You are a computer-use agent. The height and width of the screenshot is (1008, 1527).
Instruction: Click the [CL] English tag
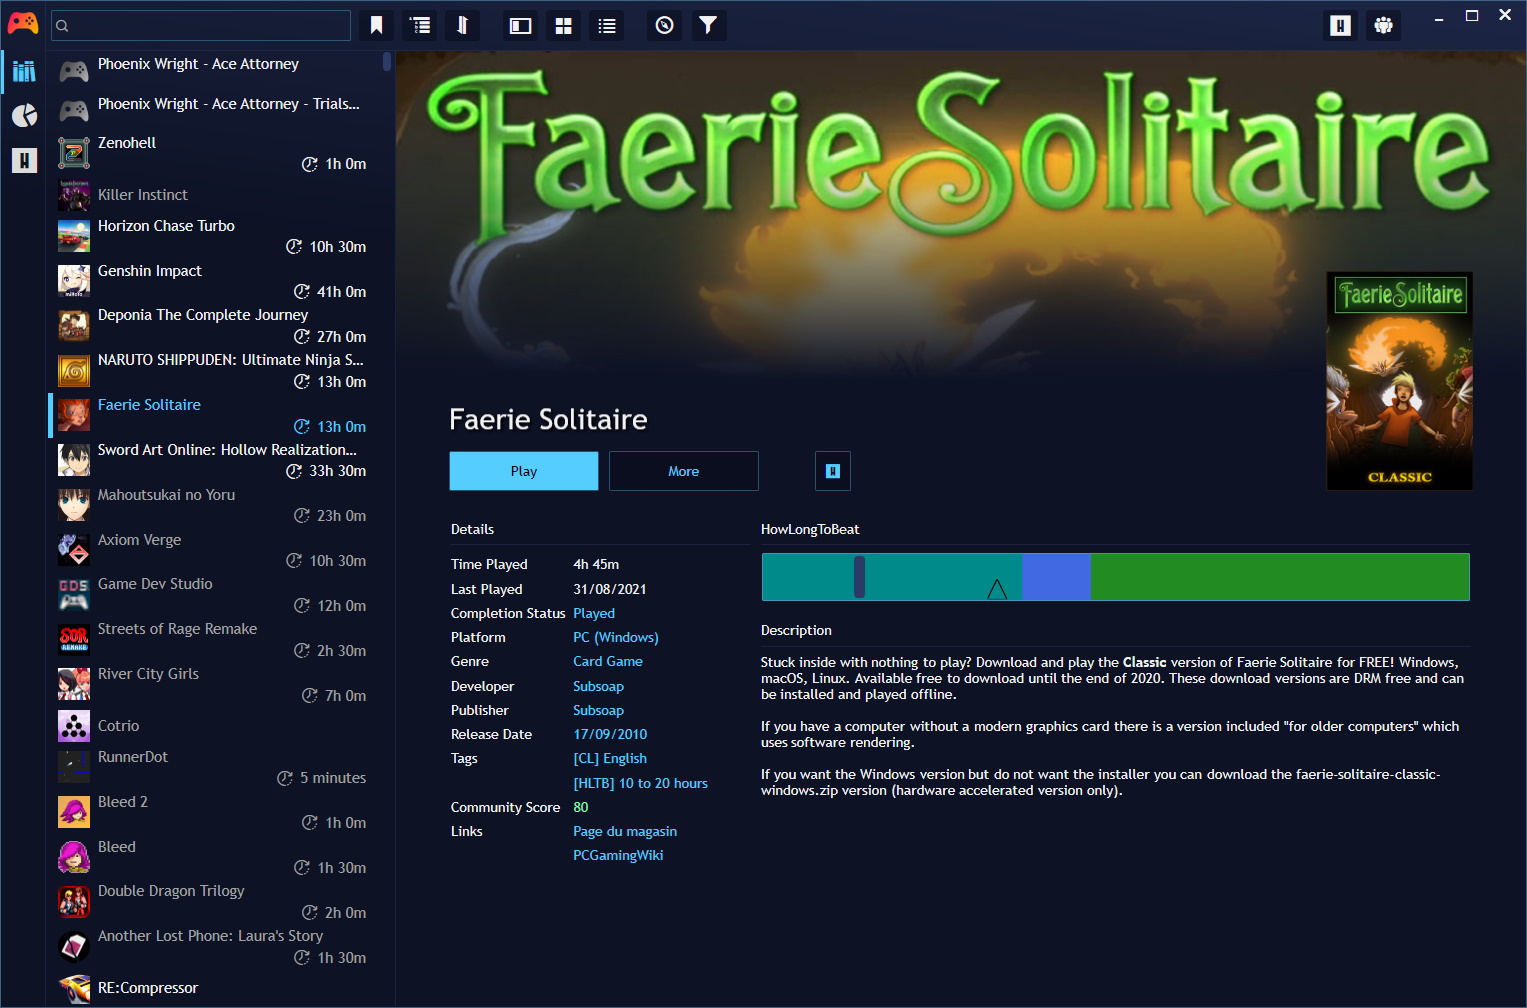(x=610, y=758)
